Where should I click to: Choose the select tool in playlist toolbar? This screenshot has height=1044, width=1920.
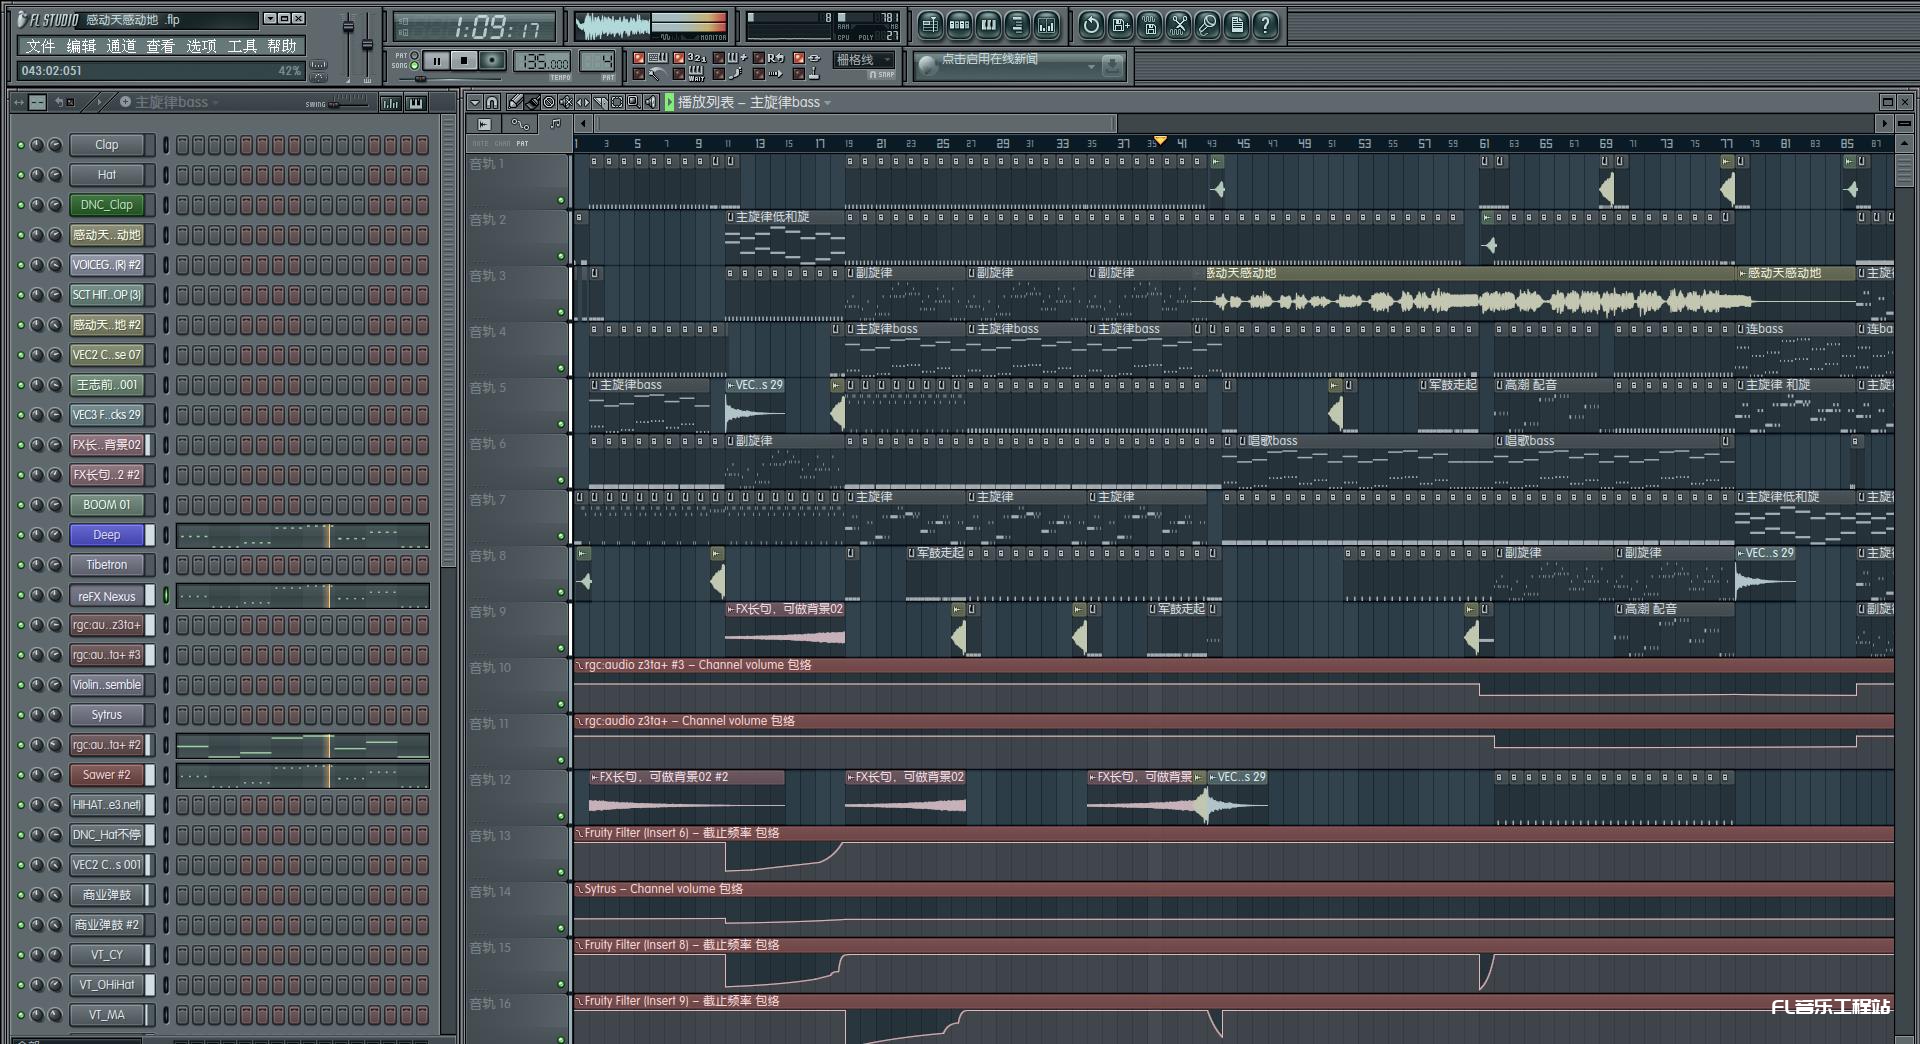[x=617, y=102]
